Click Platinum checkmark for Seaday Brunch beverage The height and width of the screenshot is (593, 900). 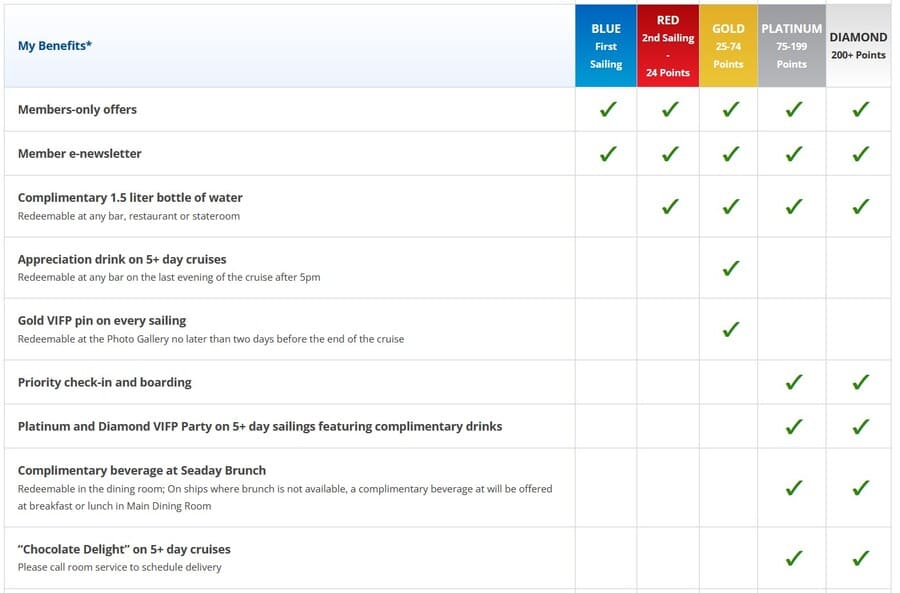coord(794,487)
